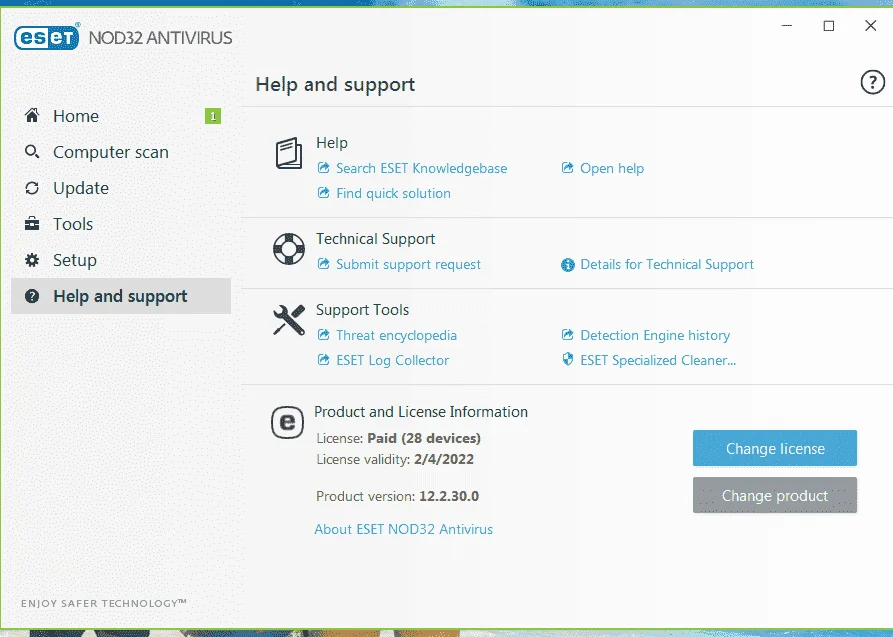This screenshot has height=637, width=893.
Task: Click the Open help link
Action: (x=612, y=168)
